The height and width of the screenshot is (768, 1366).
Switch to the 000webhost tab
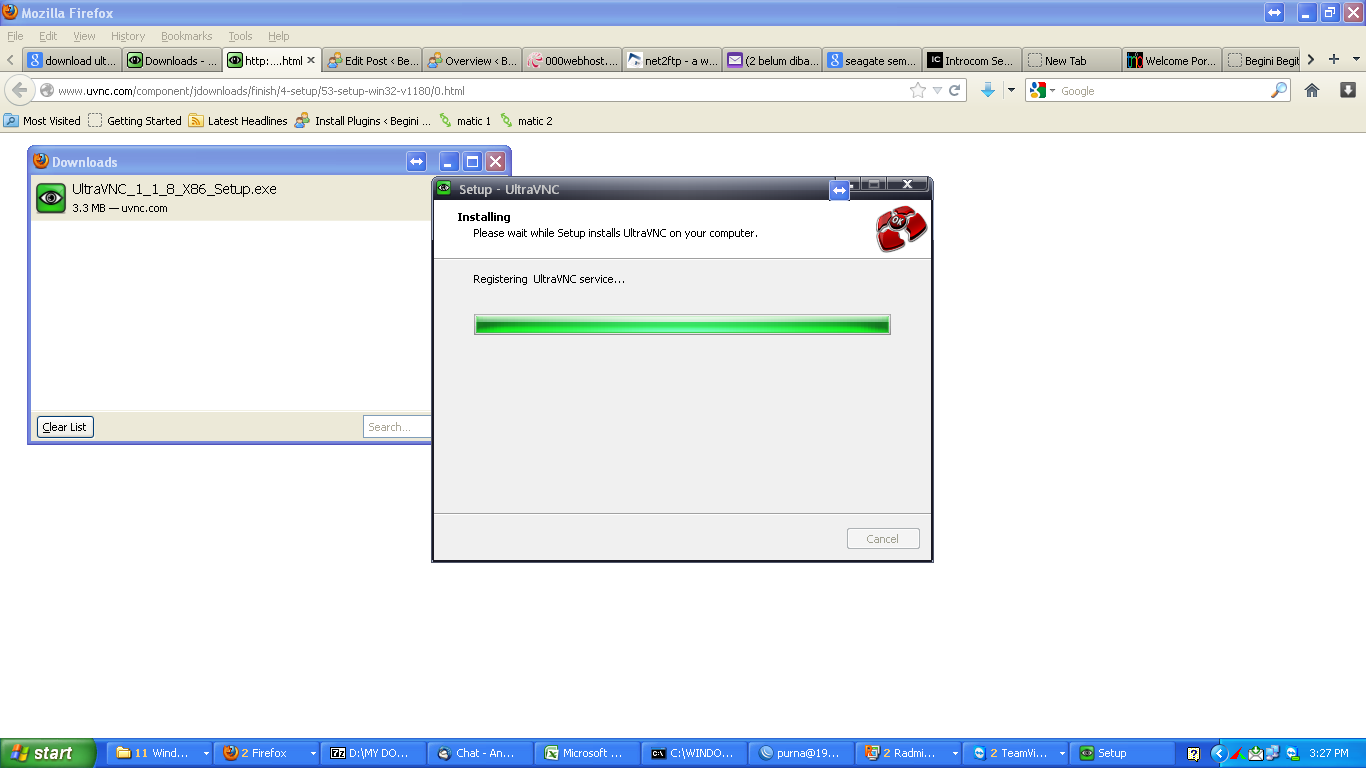click(573, 60)
